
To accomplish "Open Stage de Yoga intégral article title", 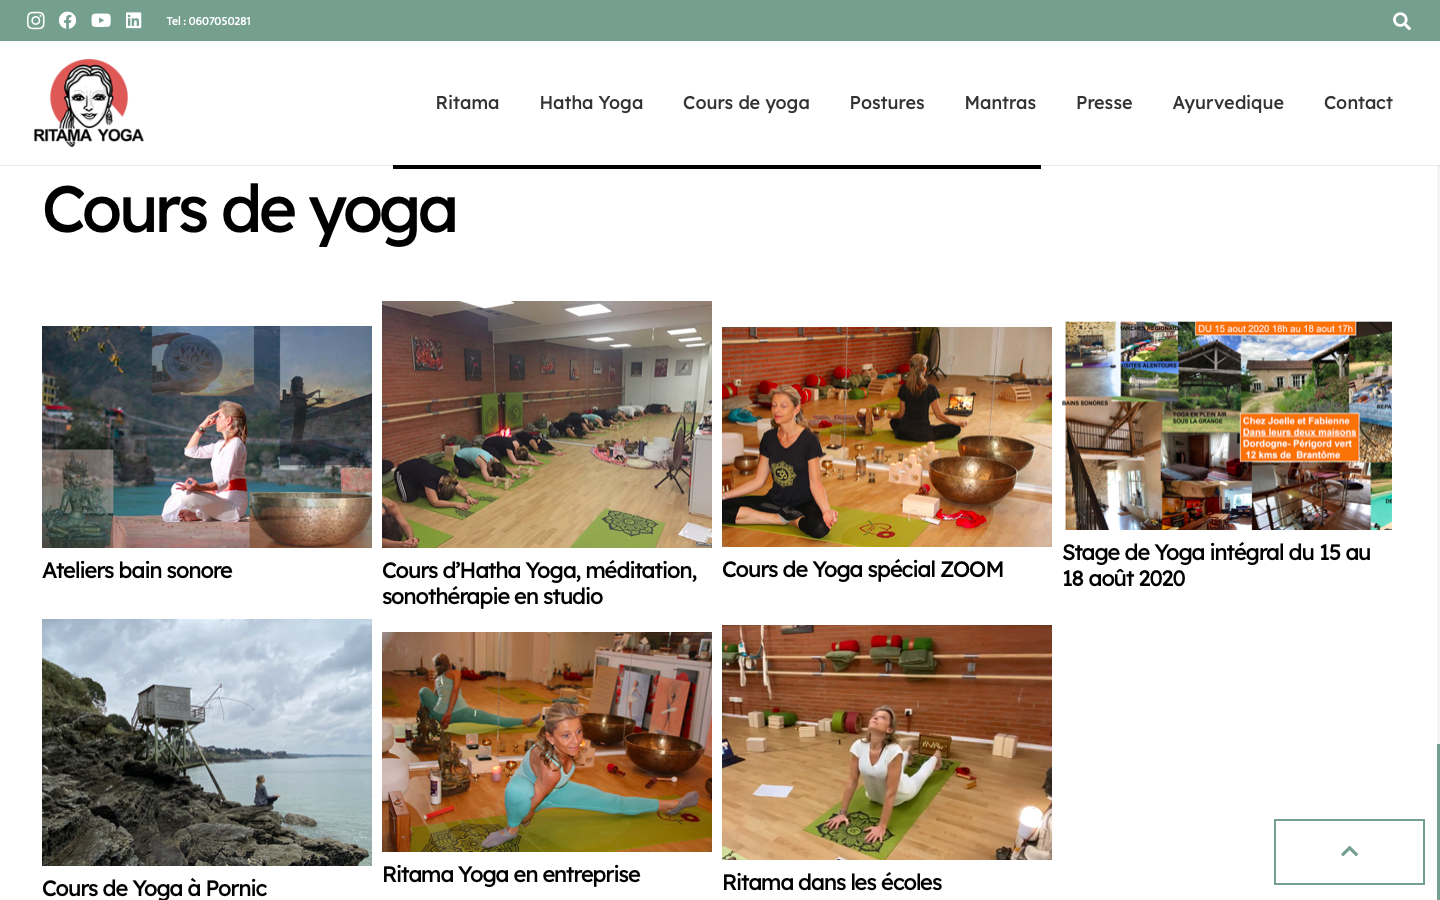I will [1216, 565].
